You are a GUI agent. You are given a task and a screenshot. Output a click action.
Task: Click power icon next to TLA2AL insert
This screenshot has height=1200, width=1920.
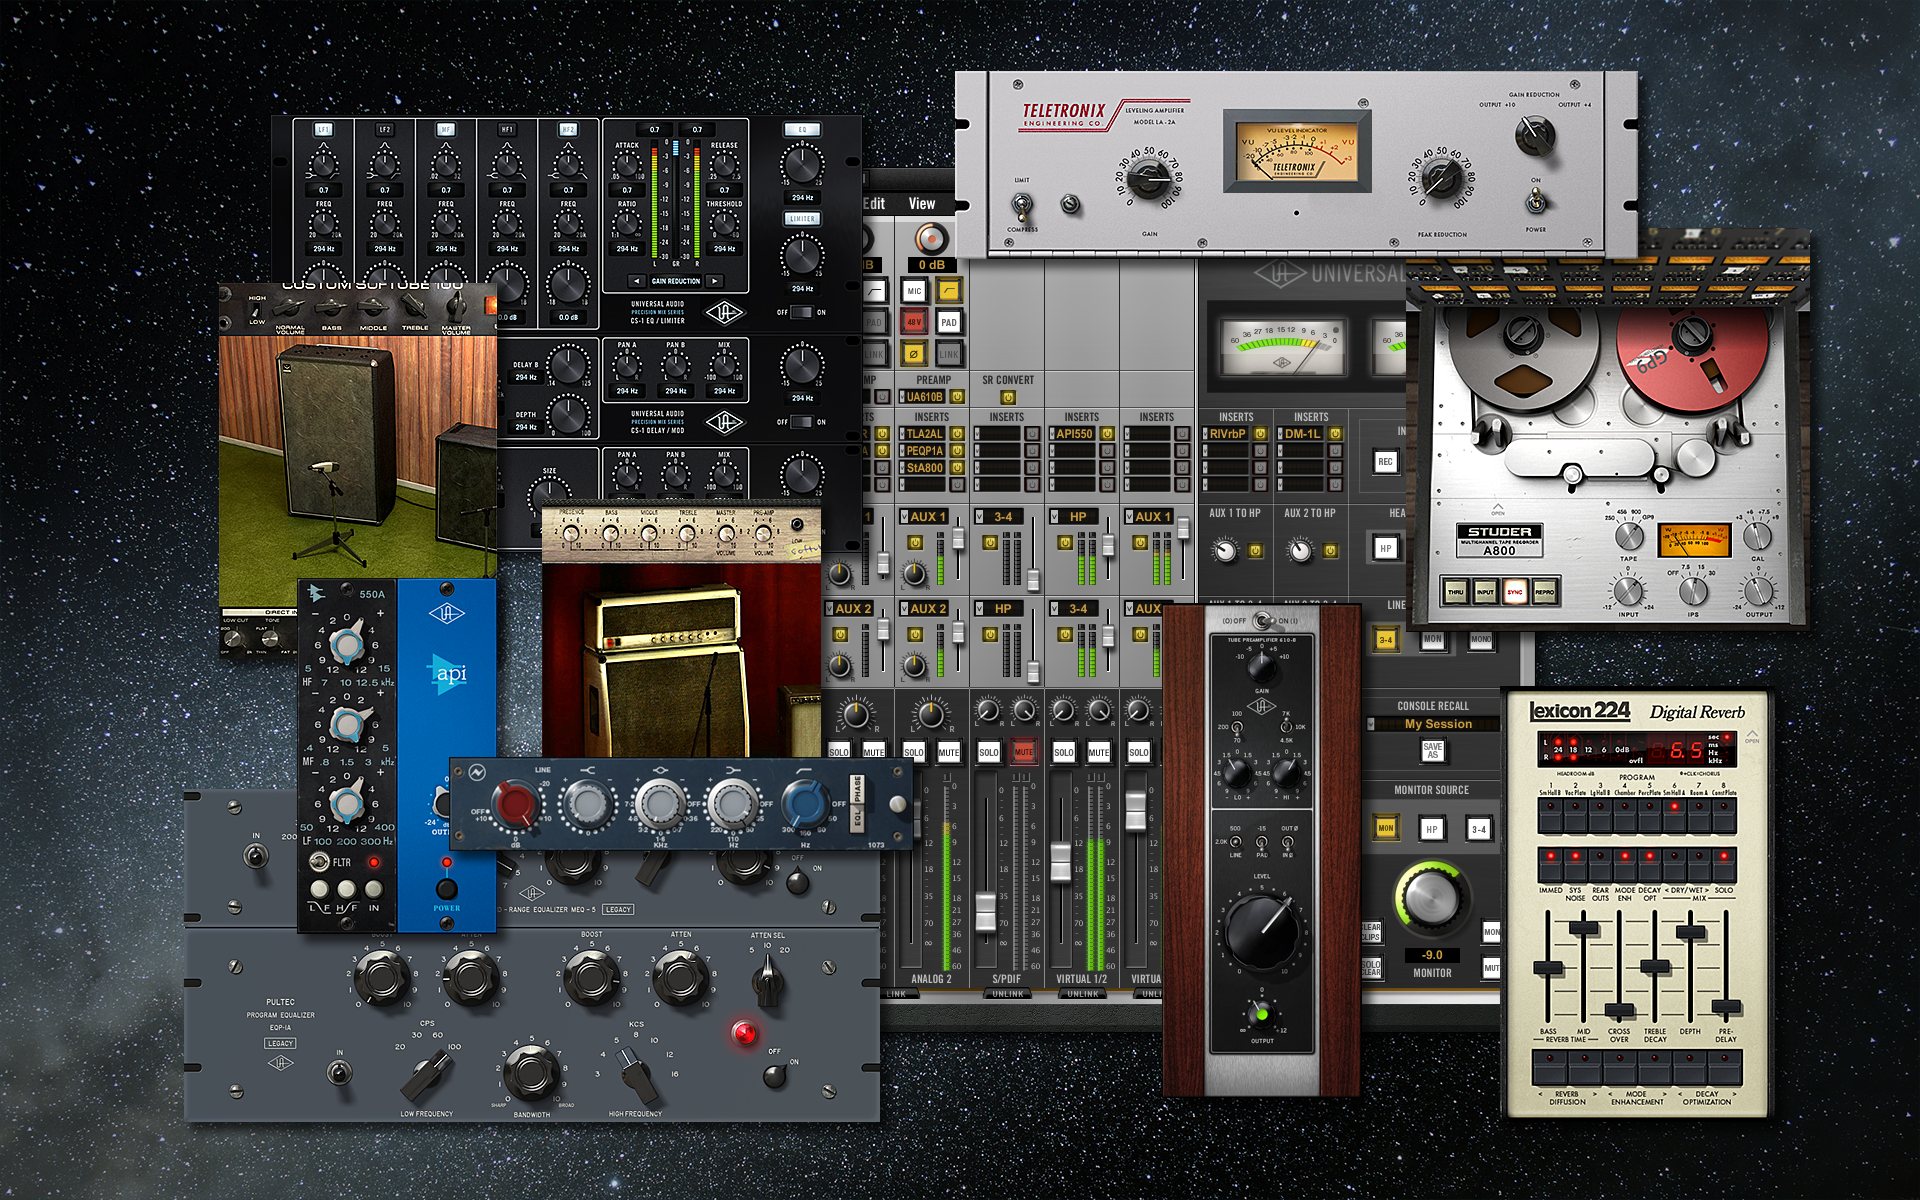tap(957, 434)
